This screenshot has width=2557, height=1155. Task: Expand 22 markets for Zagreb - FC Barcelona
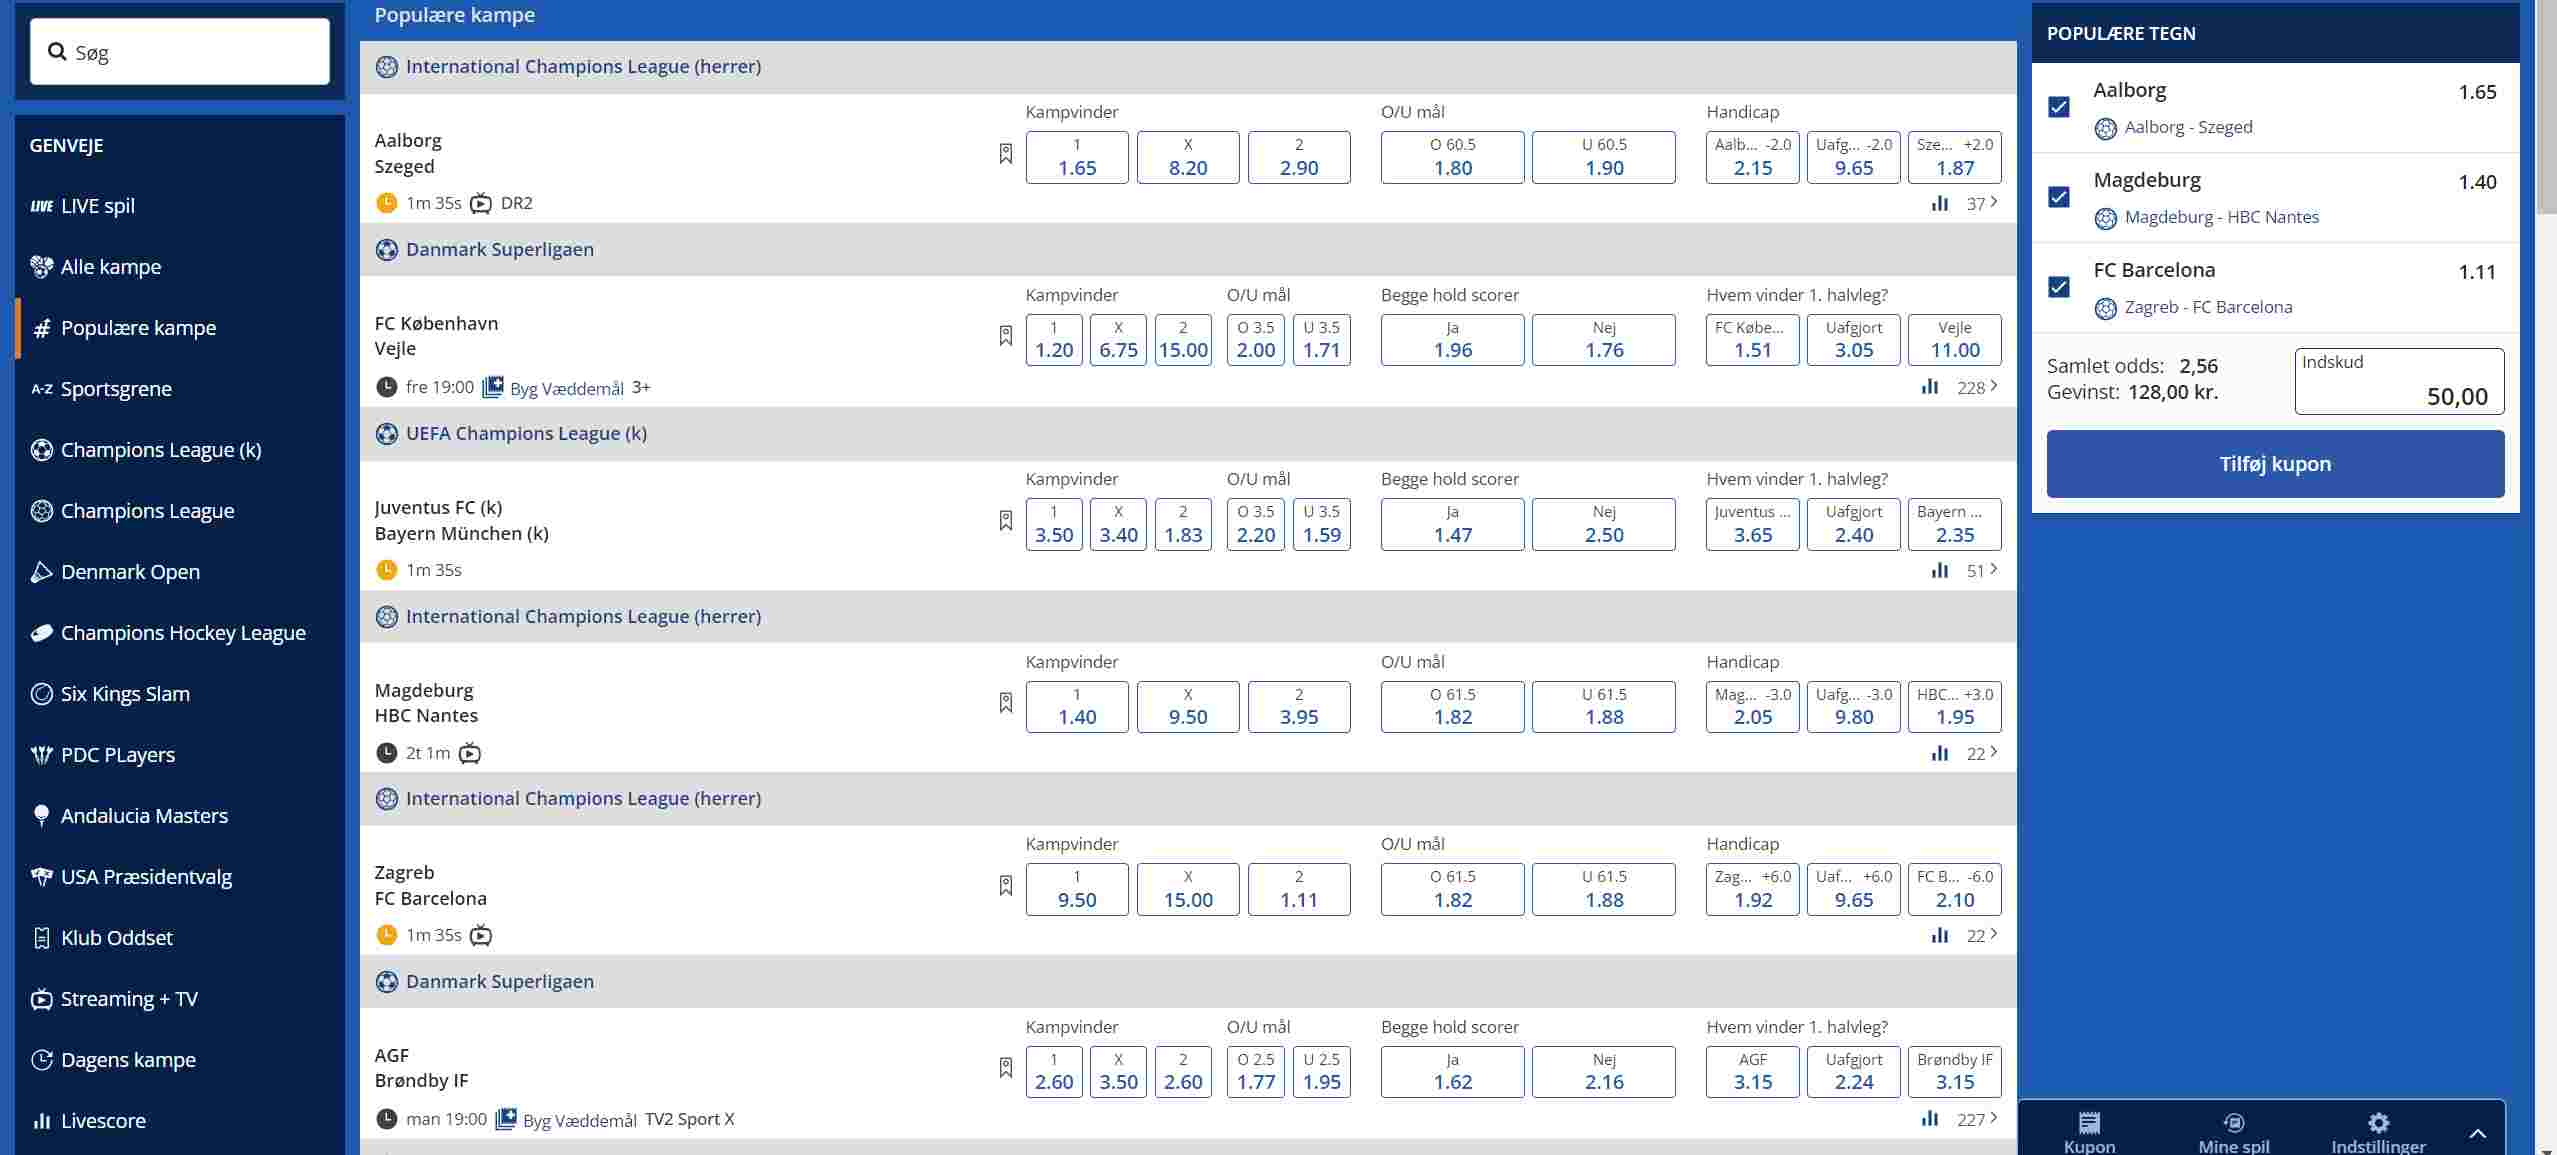1982,935
